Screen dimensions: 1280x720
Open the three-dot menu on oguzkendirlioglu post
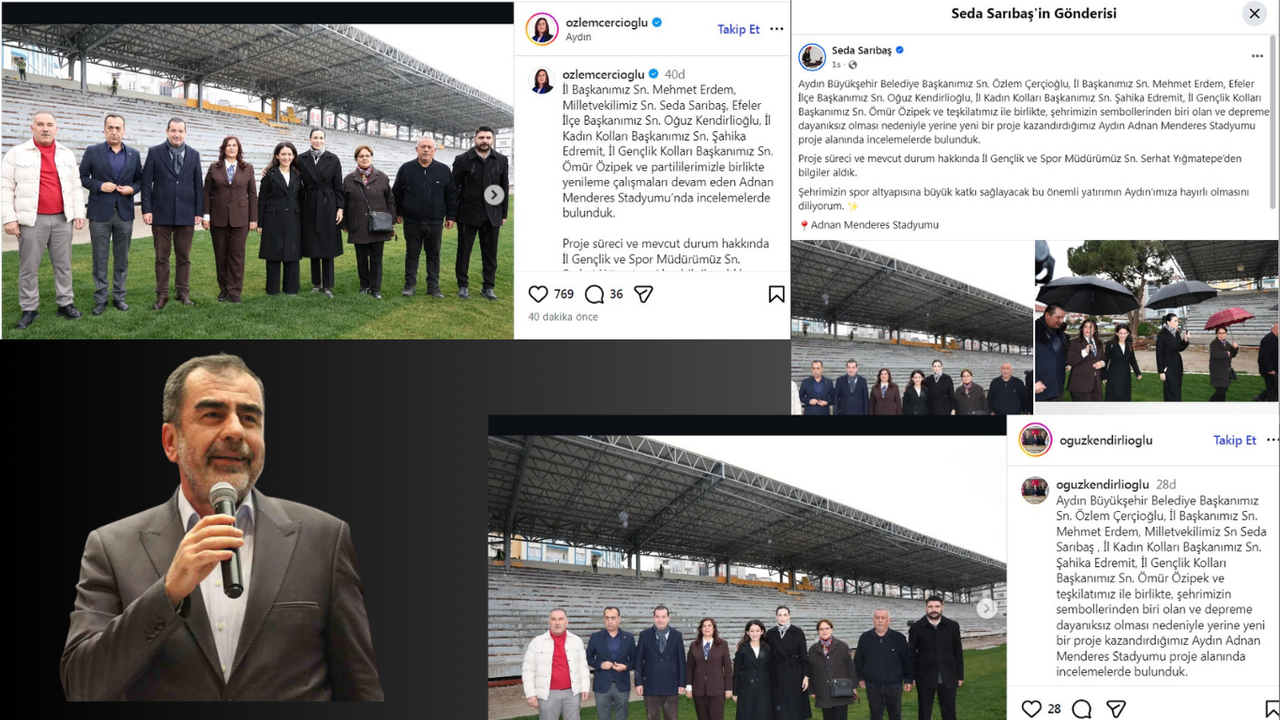click(1273, 440)
